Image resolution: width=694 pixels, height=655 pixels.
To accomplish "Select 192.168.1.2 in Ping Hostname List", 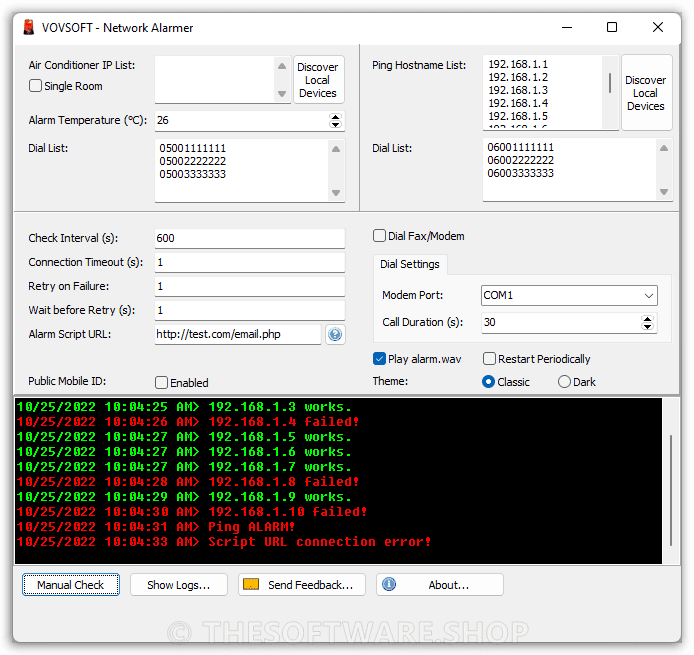I will point(518,77).
